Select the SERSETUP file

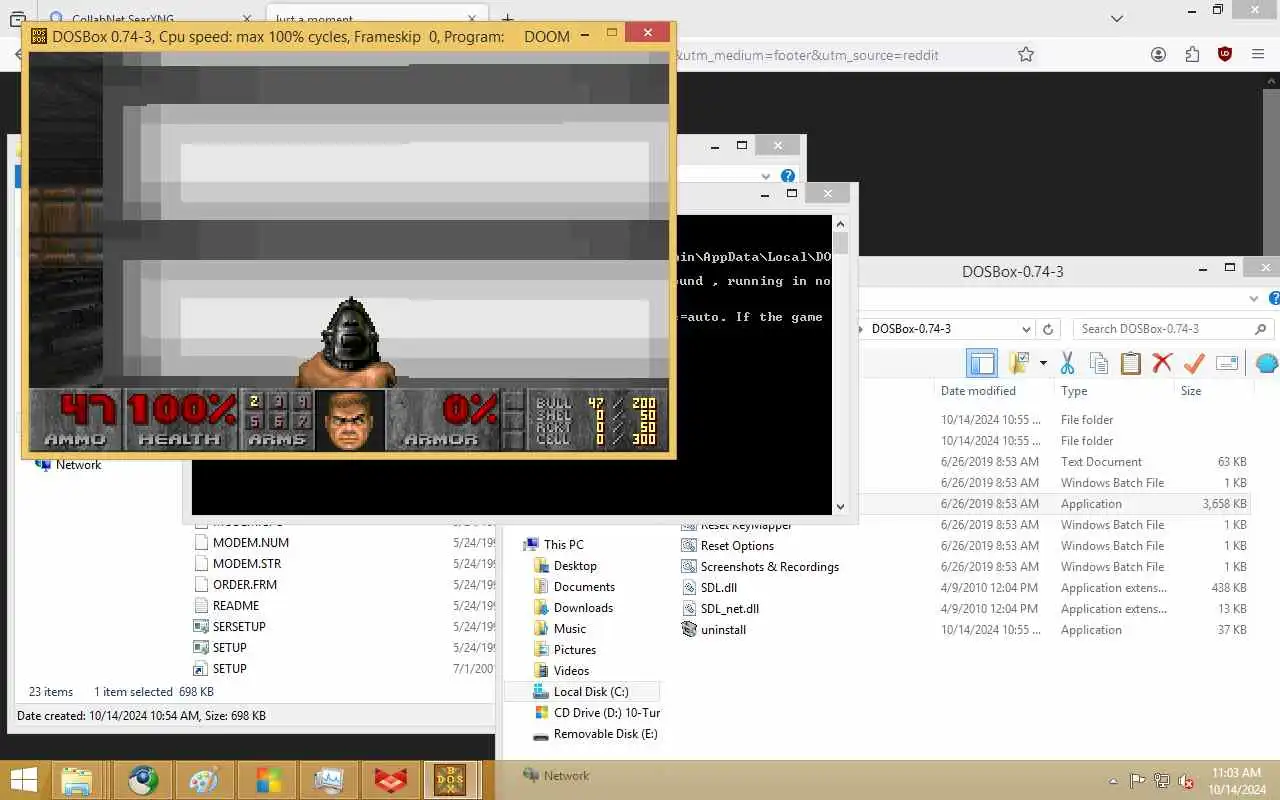(x=230, y=627)
